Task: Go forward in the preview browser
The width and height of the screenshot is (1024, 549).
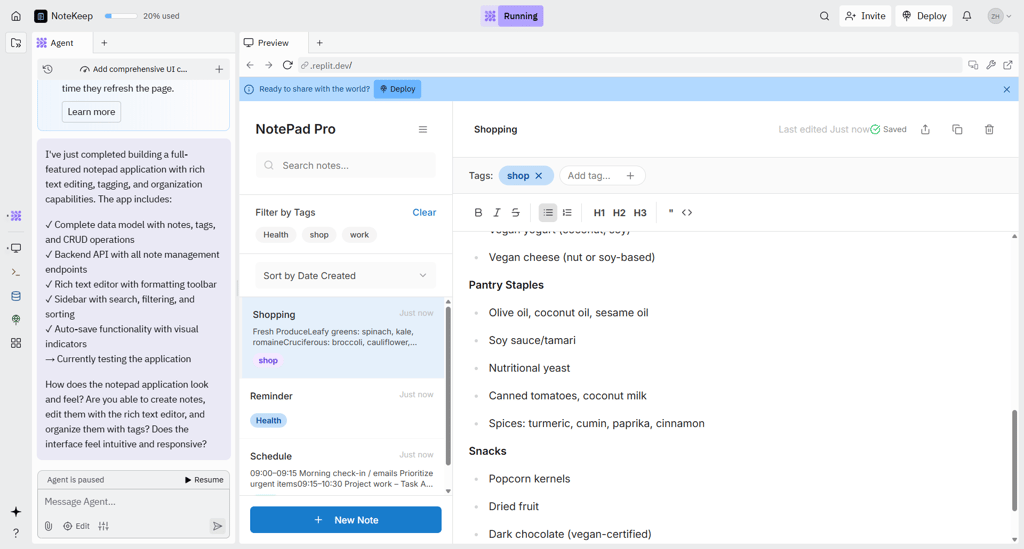Action: (x=268, y=65)
